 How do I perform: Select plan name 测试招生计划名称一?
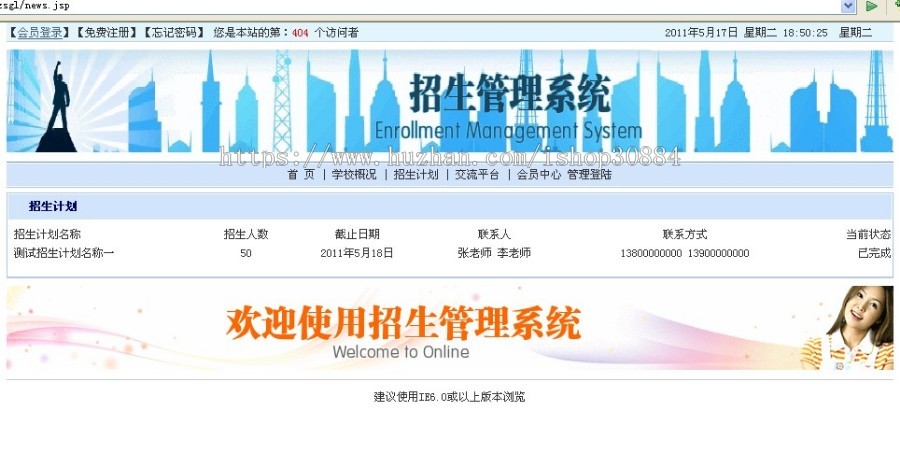pos(64,253)
